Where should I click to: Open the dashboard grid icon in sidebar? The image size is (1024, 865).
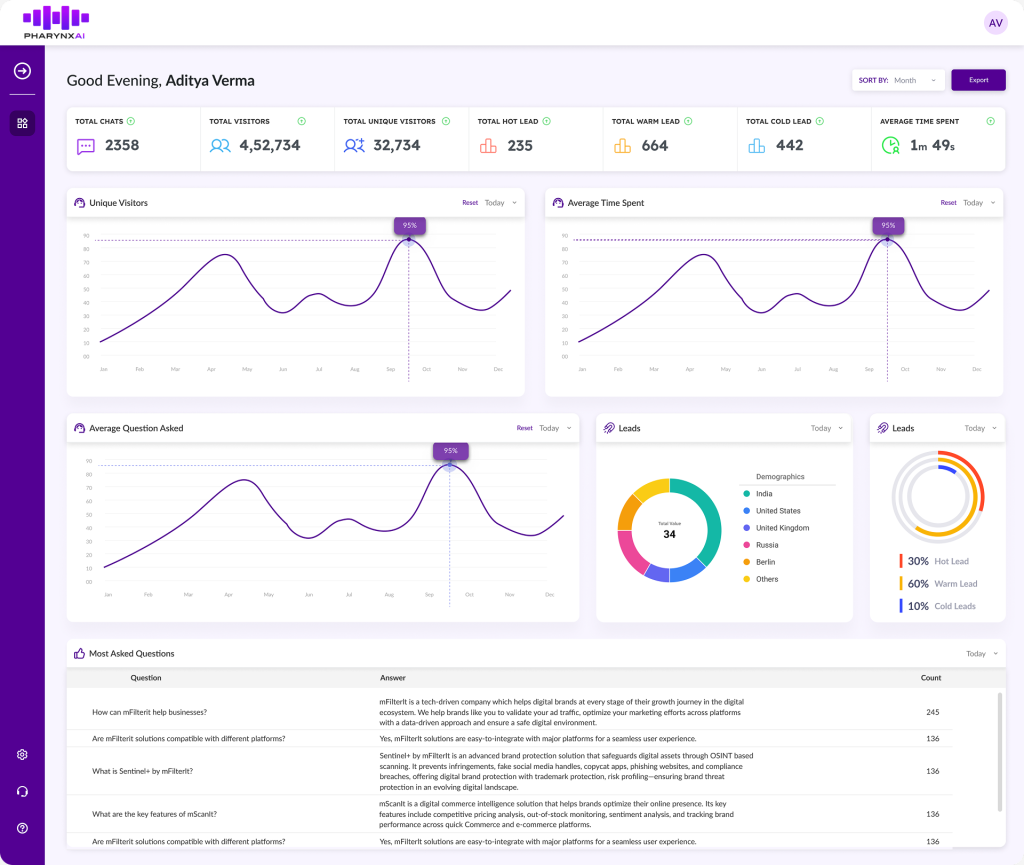point(22,123)
